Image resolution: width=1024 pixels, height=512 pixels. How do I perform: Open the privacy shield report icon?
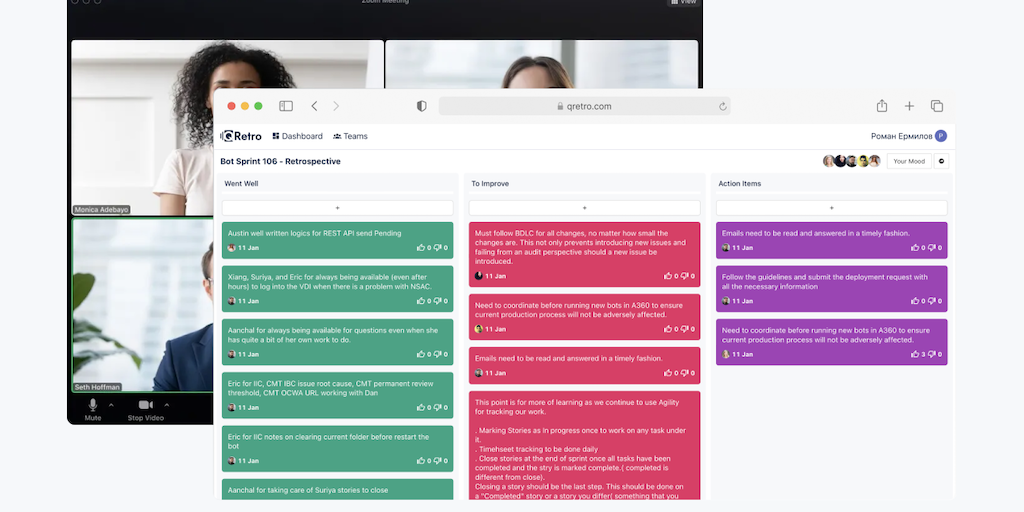(421, 106)
